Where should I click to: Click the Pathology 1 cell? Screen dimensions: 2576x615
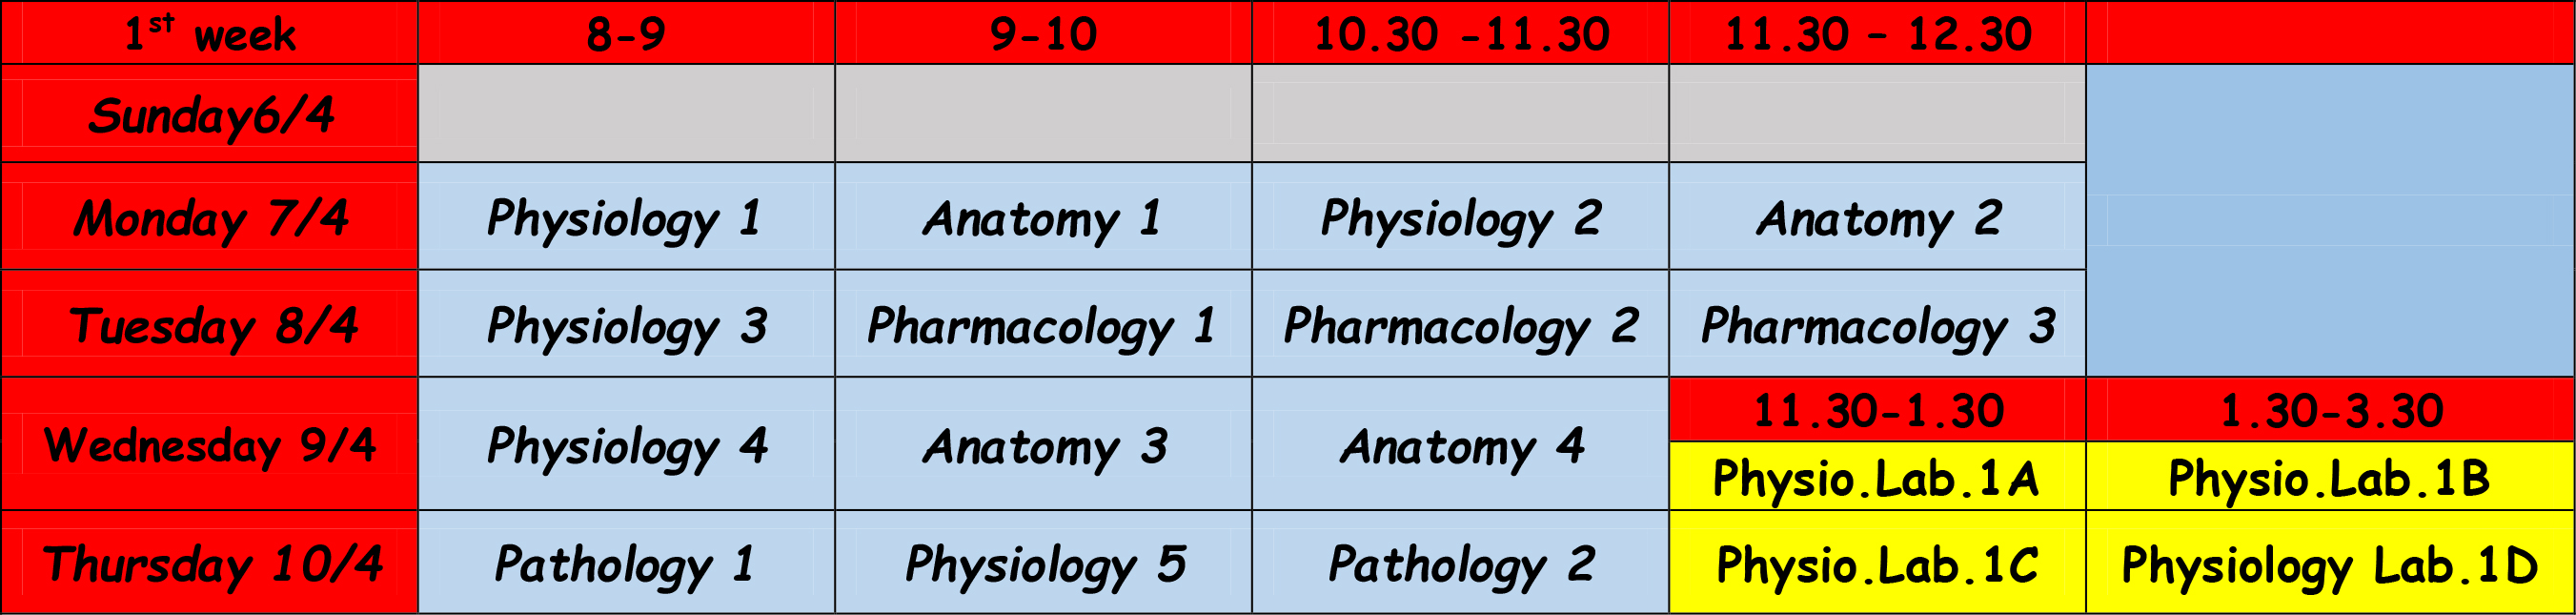[626, 562]
